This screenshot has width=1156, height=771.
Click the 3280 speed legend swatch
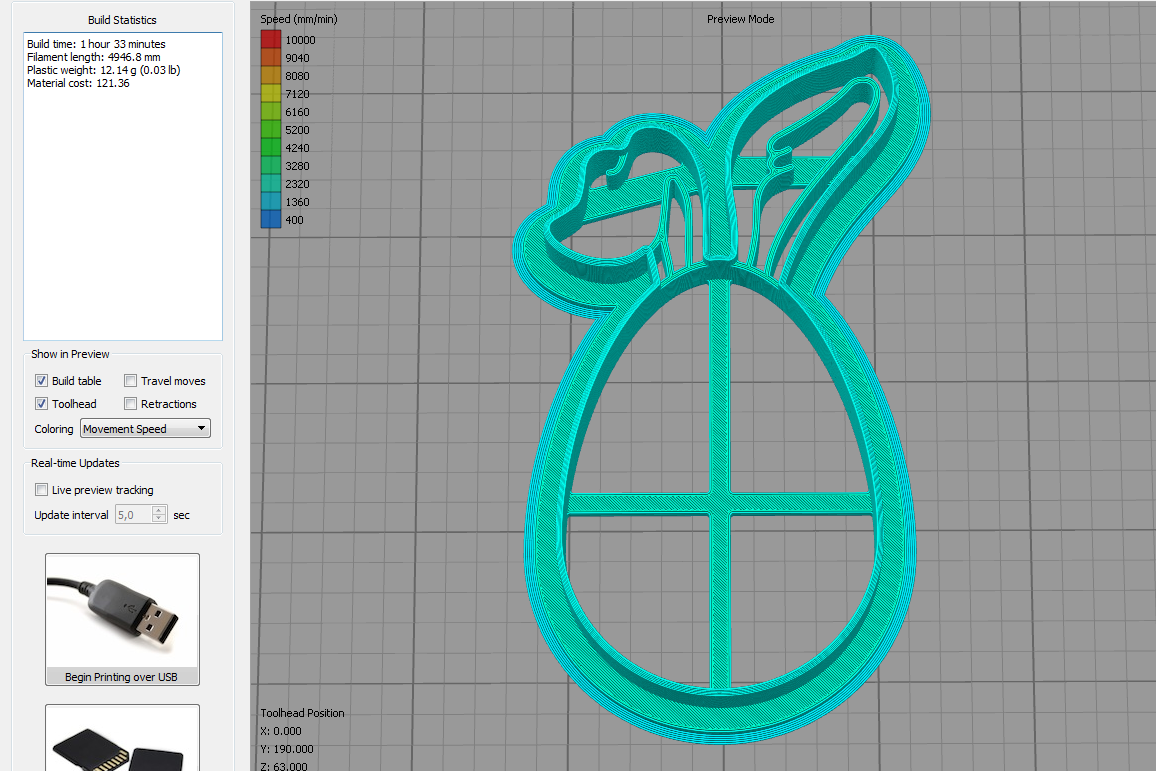pyautogui.click(x=271, y=165)
